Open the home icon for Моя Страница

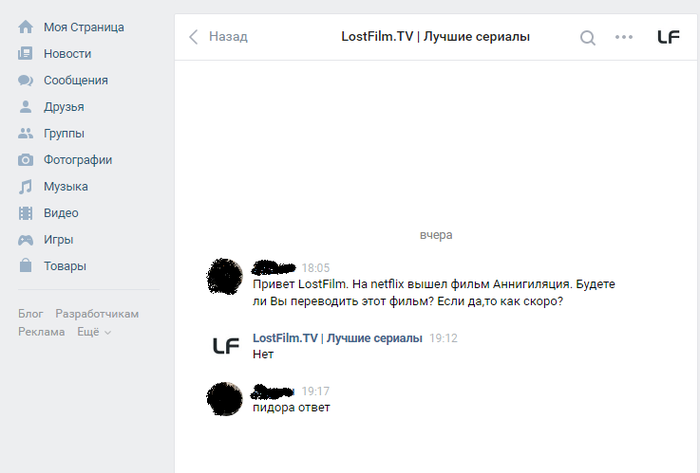[x=25, y=27]
